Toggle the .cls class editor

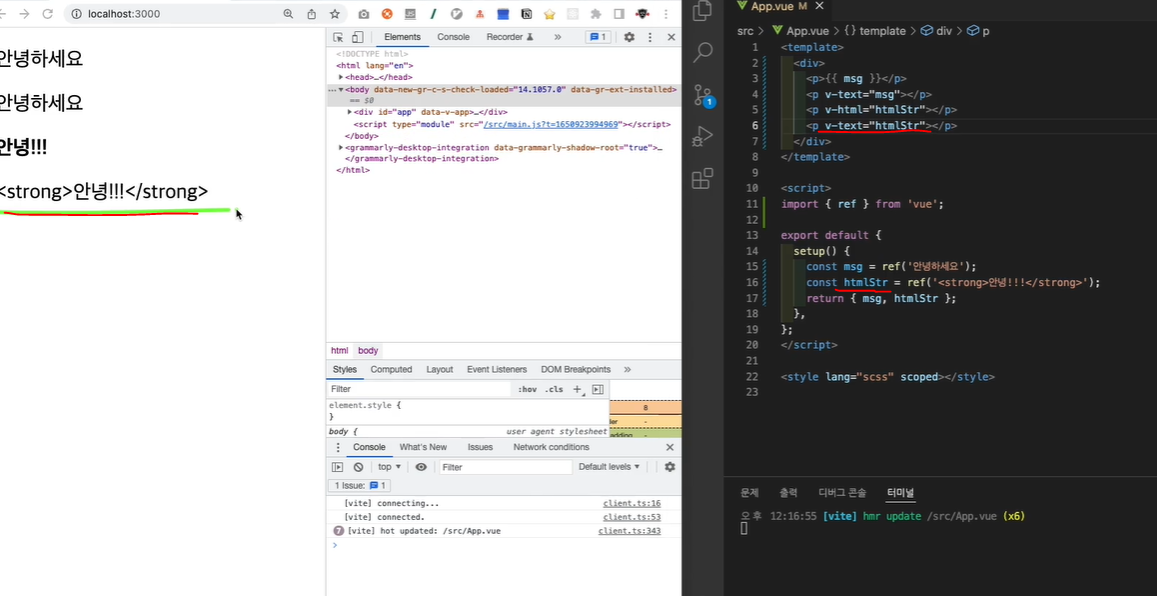pos(554,389)
